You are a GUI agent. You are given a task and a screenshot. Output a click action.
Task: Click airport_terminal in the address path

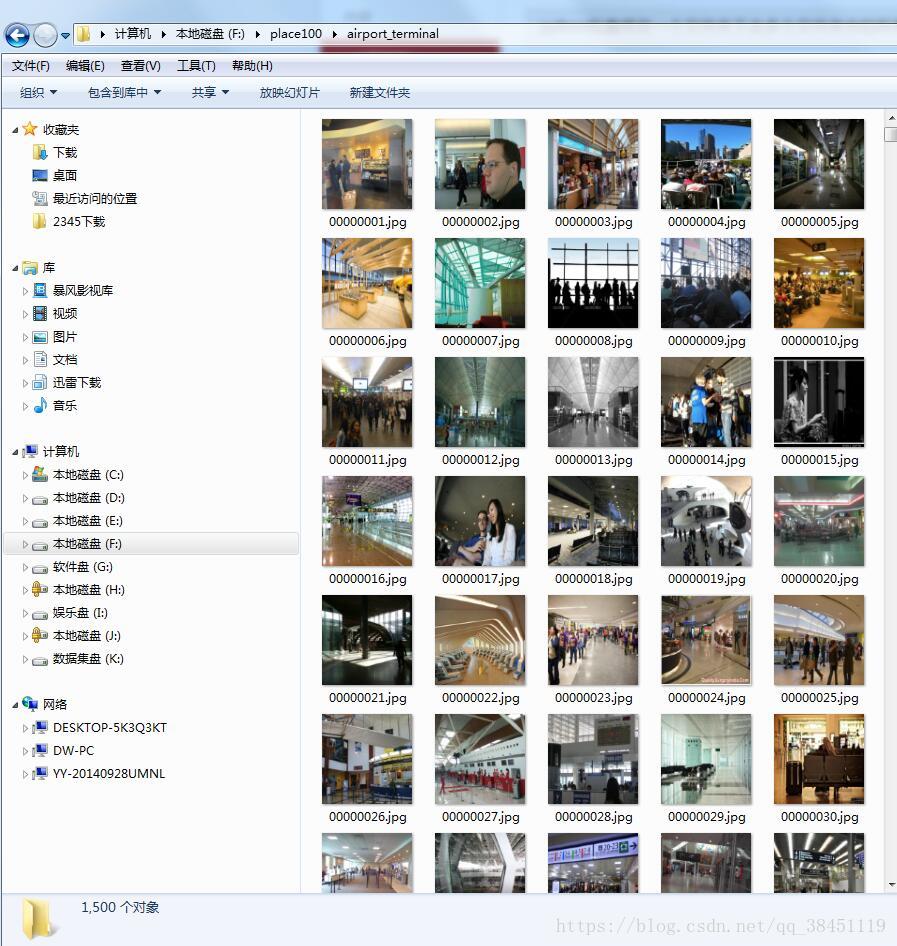click(393, 34)
